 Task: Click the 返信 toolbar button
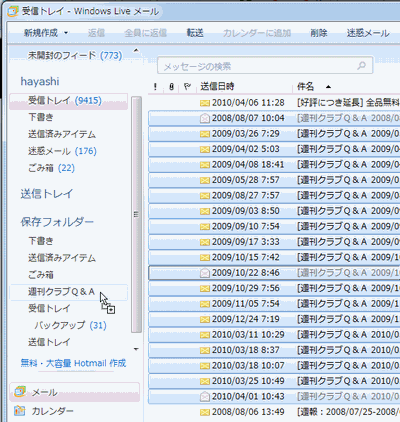(96, 33)
